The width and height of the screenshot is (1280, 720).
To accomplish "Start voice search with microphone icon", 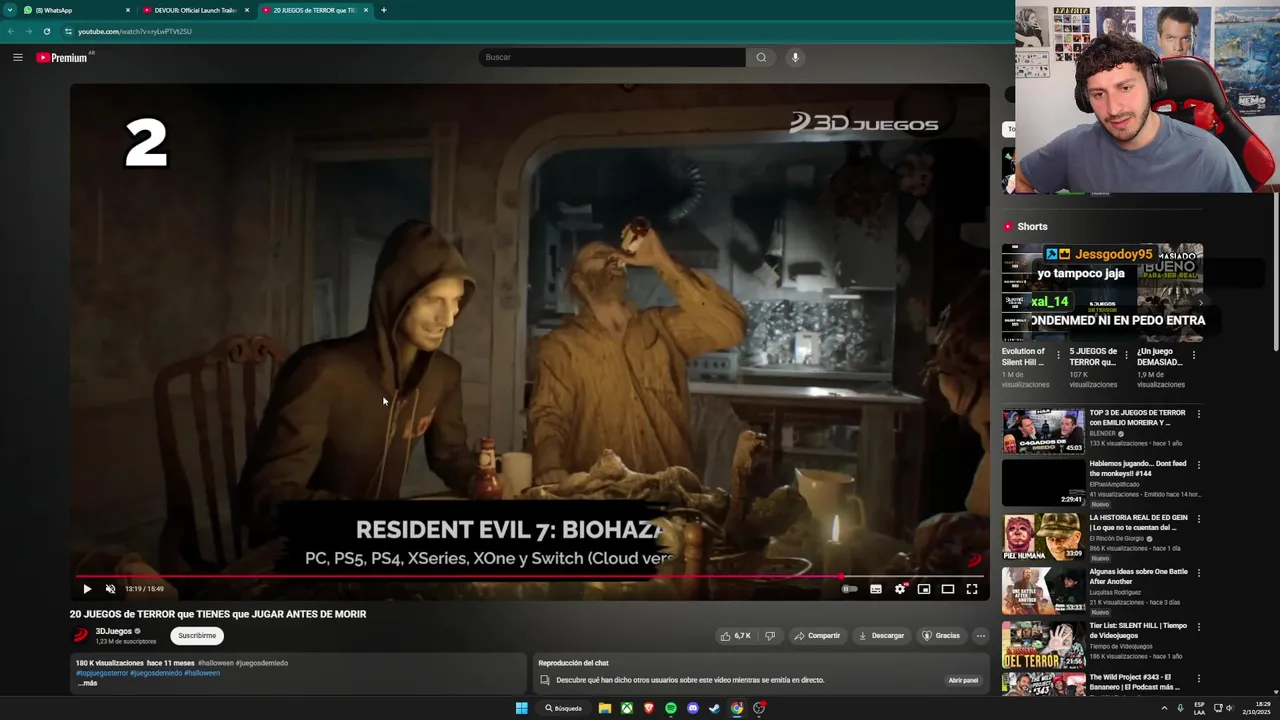I will point(795,57).
